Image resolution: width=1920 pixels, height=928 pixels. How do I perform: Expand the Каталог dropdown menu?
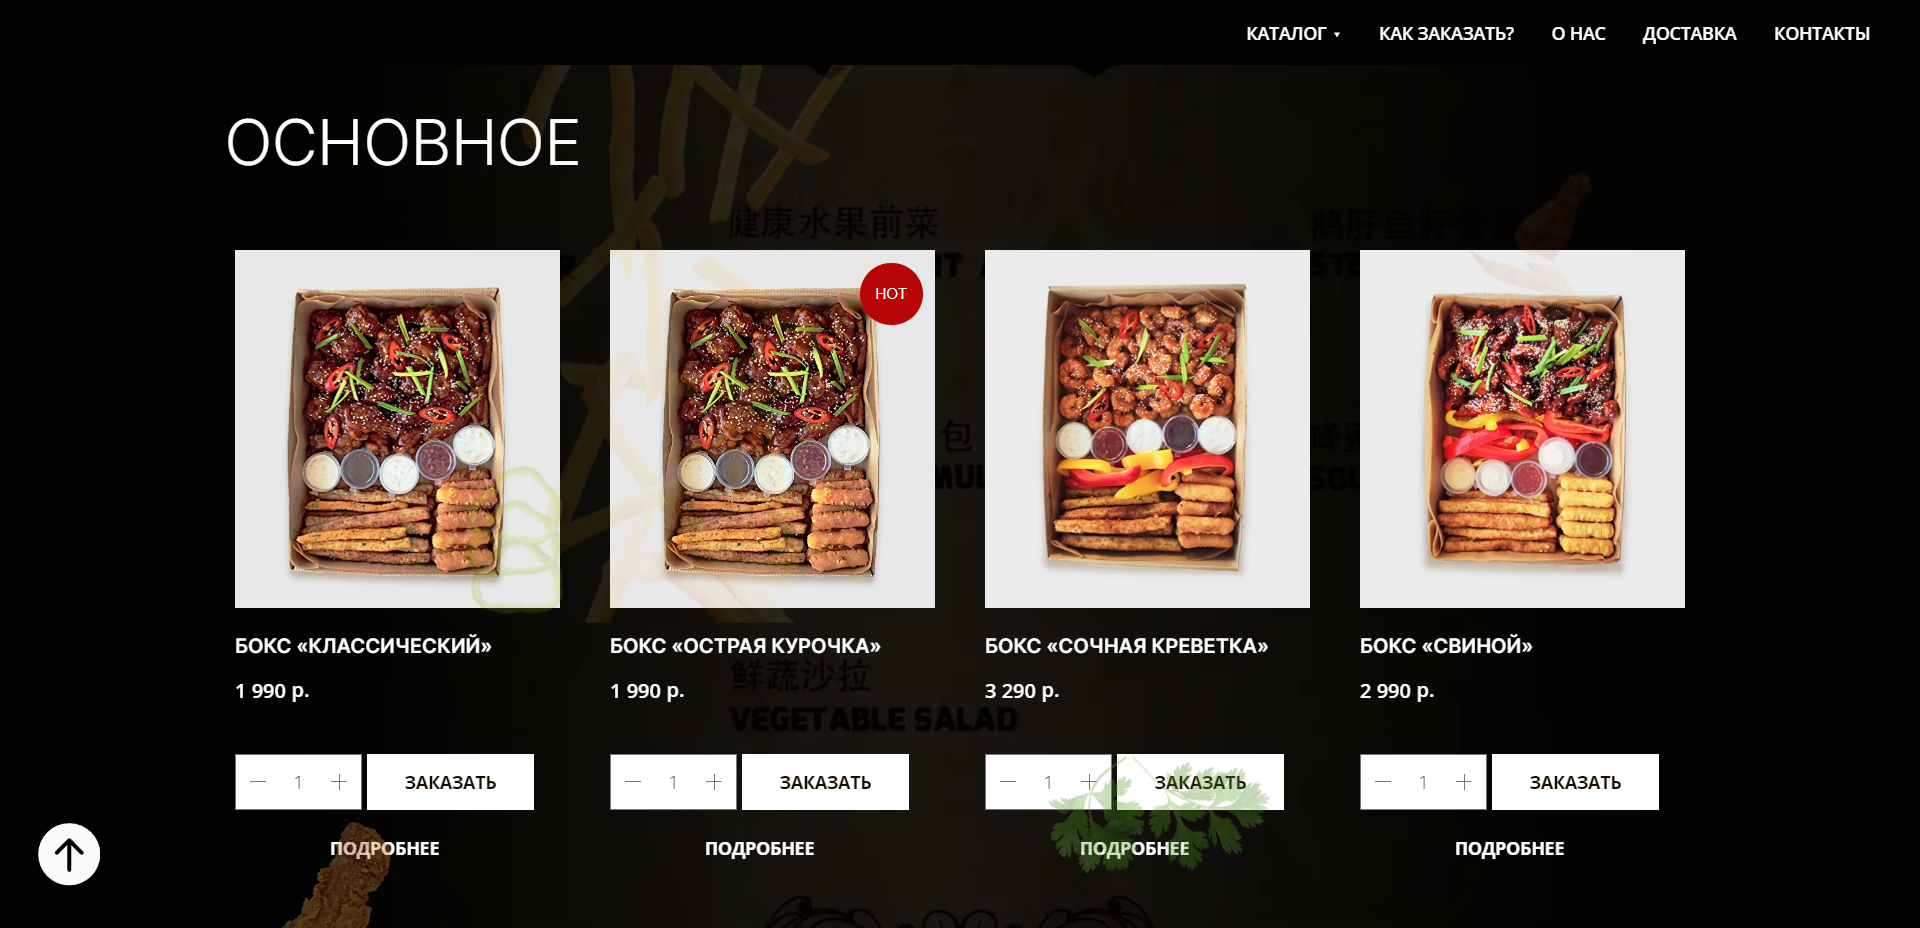click(1292, 34)
